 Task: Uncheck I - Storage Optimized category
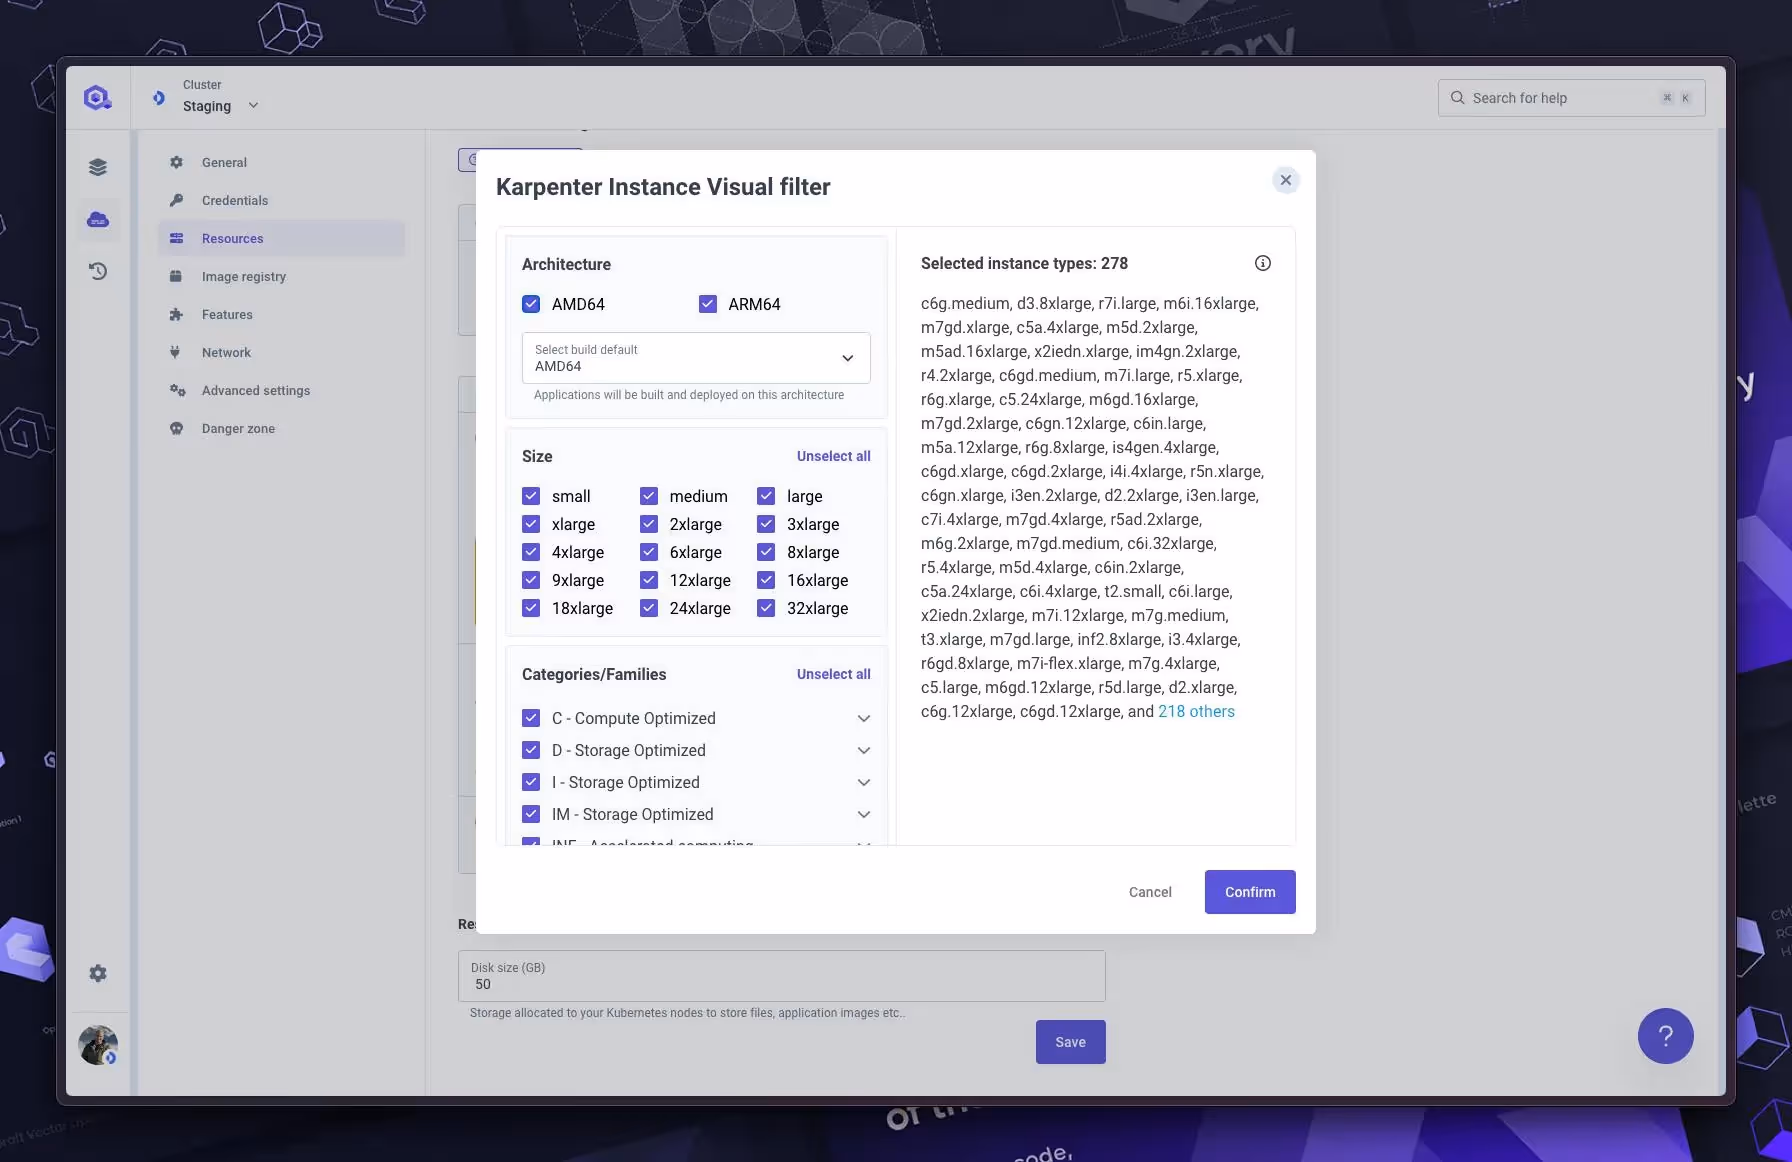point(531,782)
